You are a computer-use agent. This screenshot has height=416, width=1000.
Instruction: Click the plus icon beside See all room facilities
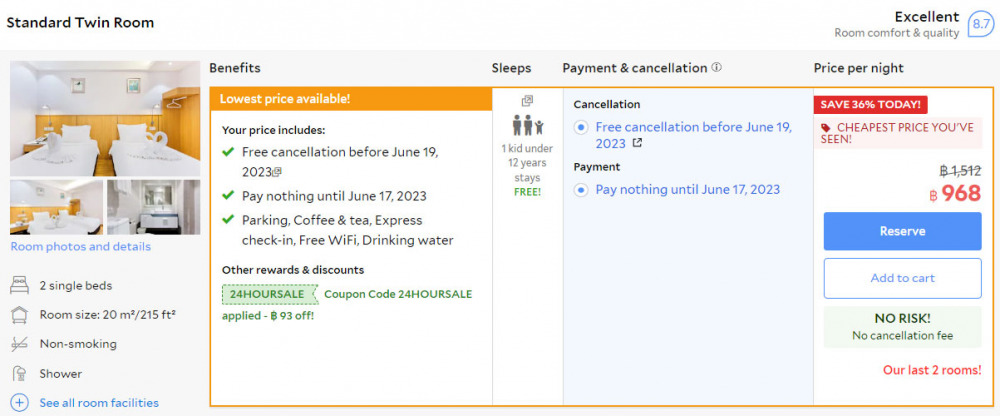point(18,403)
